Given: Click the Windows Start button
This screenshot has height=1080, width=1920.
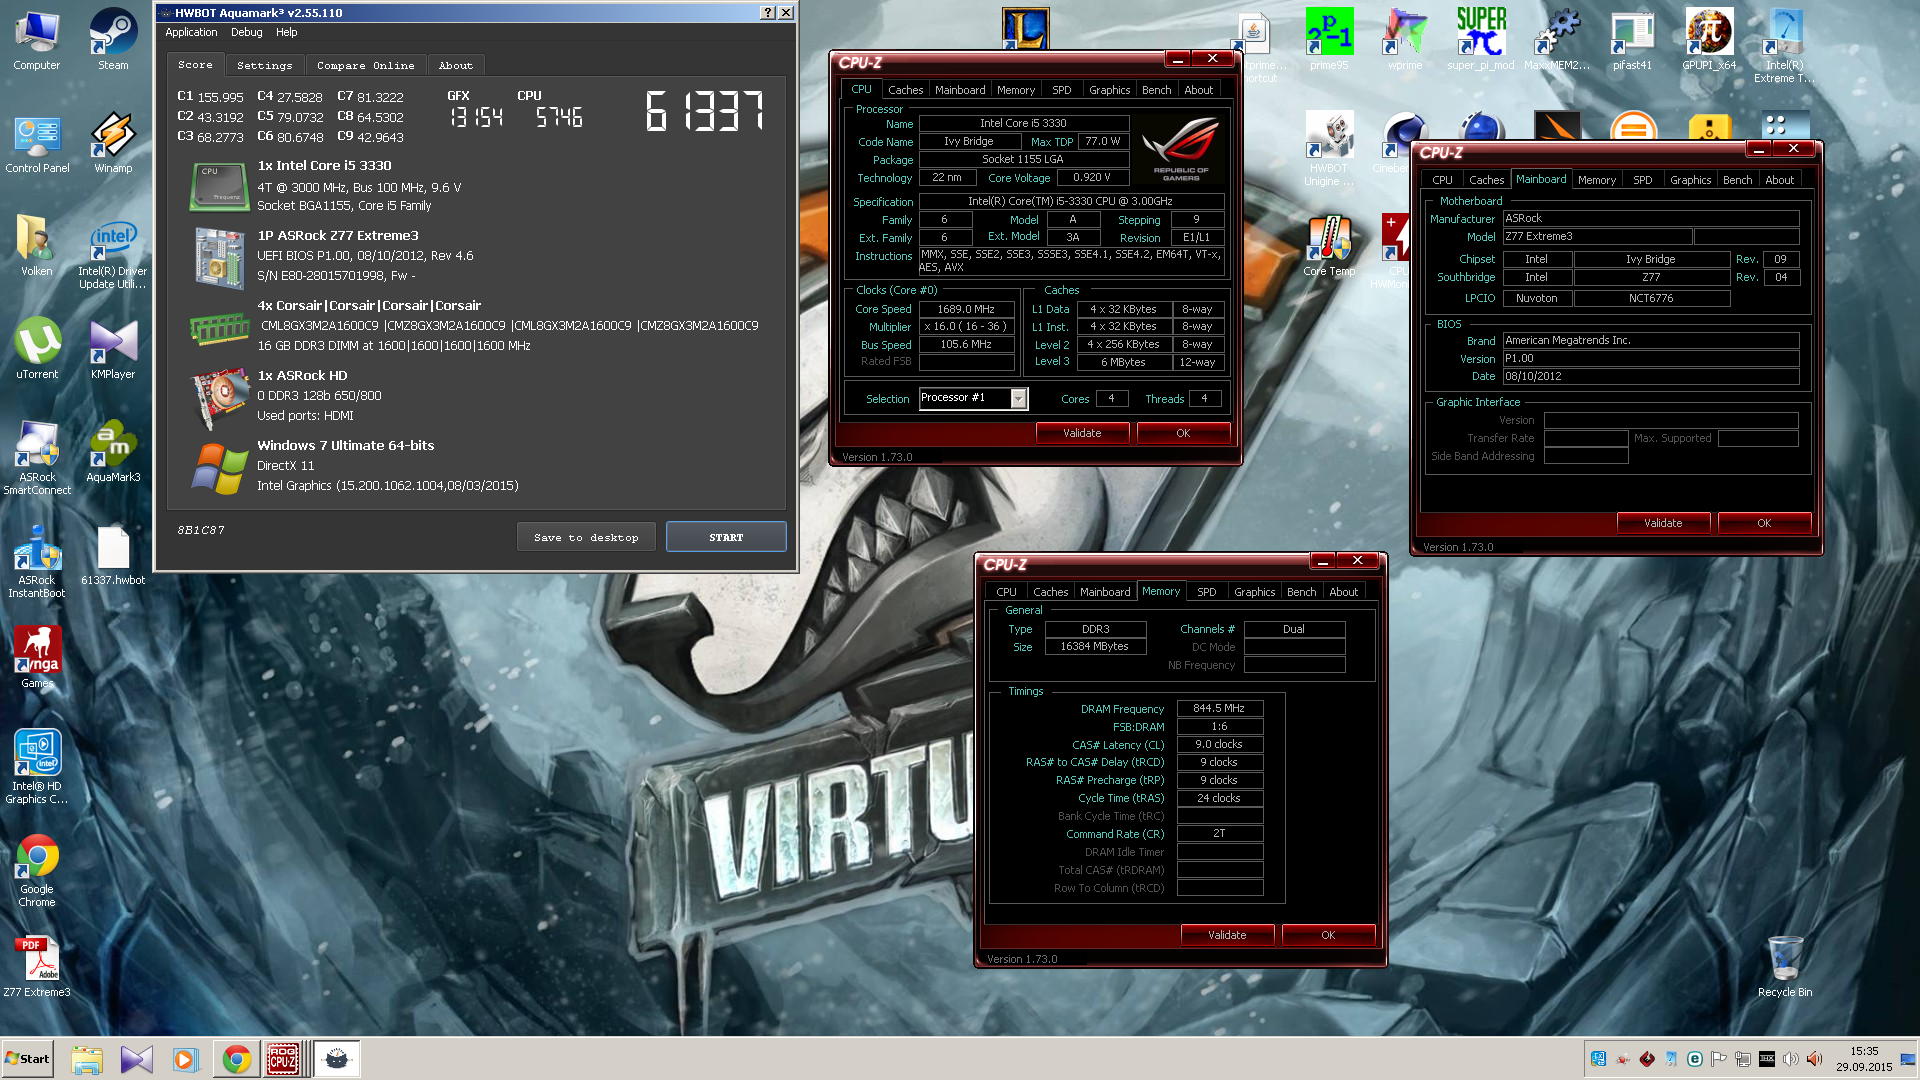Looking at the screenshot, I should 27,1059.
